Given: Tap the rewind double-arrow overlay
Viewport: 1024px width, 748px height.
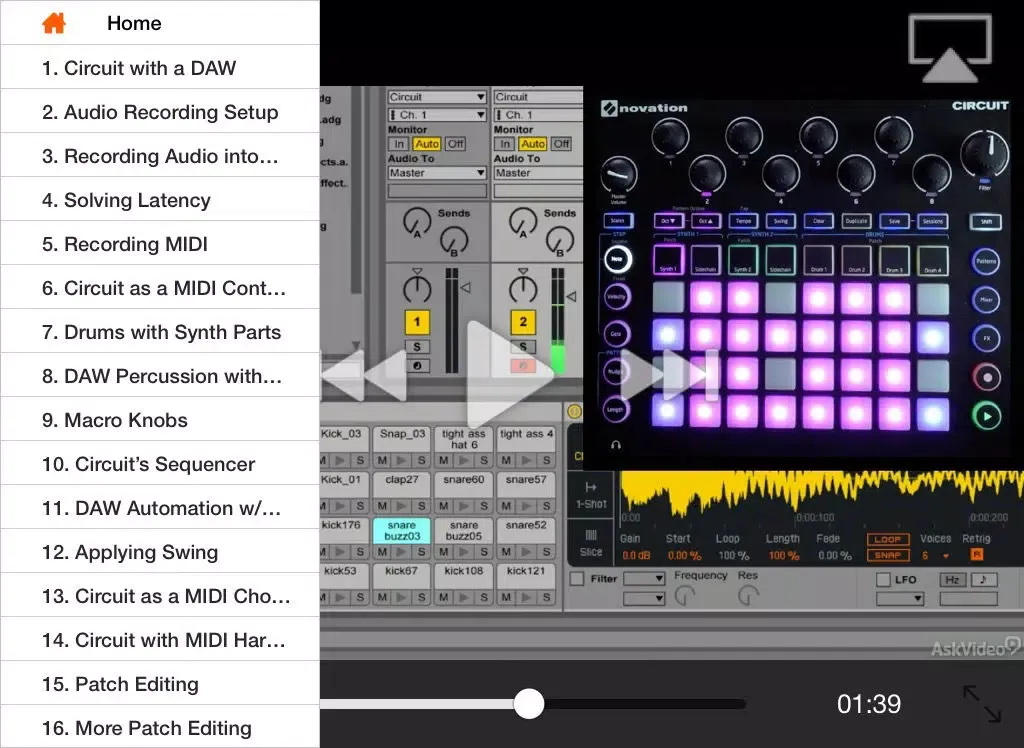Looking at the screenshot, I should coord(364,375).
